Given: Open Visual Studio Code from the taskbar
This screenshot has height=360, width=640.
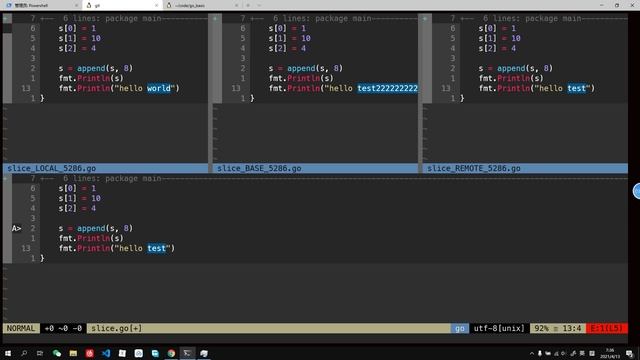Looking at the screenshot, I should point(106,353).
